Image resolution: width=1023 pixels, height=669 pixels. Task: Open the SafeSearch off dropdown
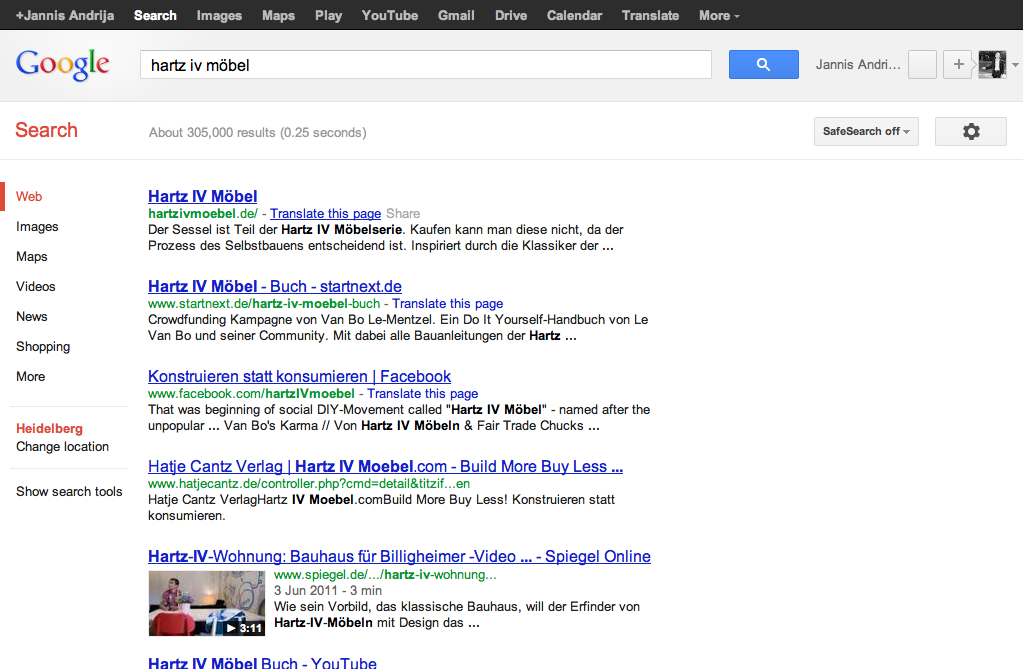pos(866,131)
